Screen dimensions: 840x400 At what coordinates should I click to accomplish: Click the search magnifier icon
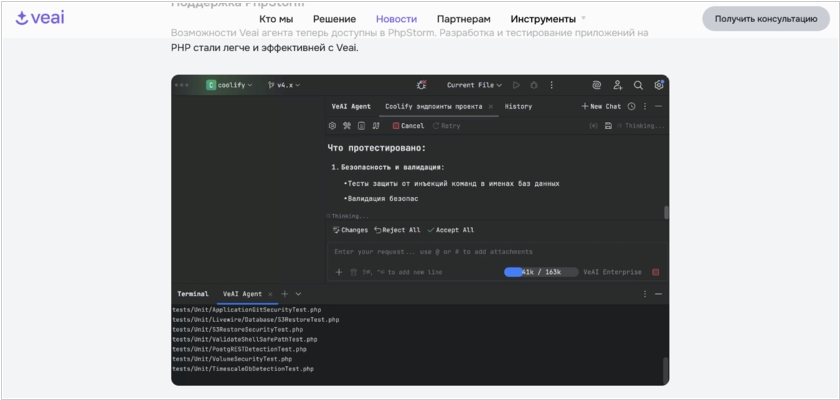pos(638,85)
